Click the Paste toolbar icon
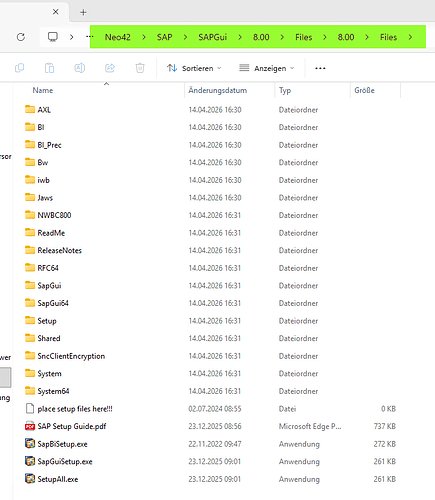This screenshot has height=500, width=435. tap(49, 68)
